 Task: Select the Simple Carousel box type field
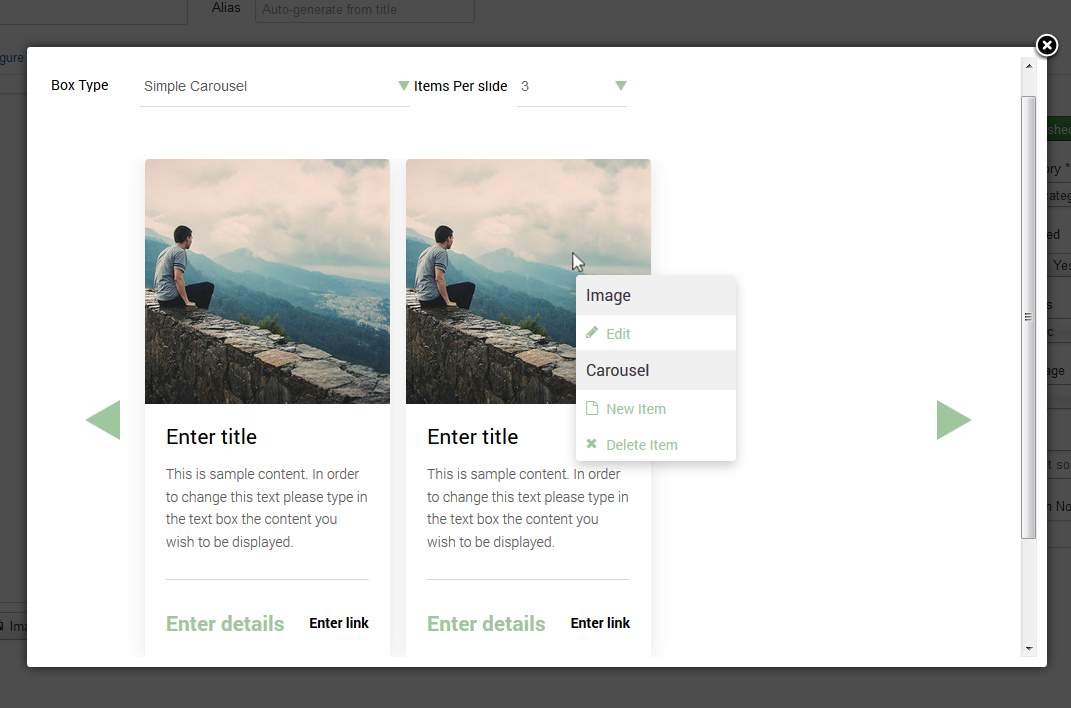point(275,87)
